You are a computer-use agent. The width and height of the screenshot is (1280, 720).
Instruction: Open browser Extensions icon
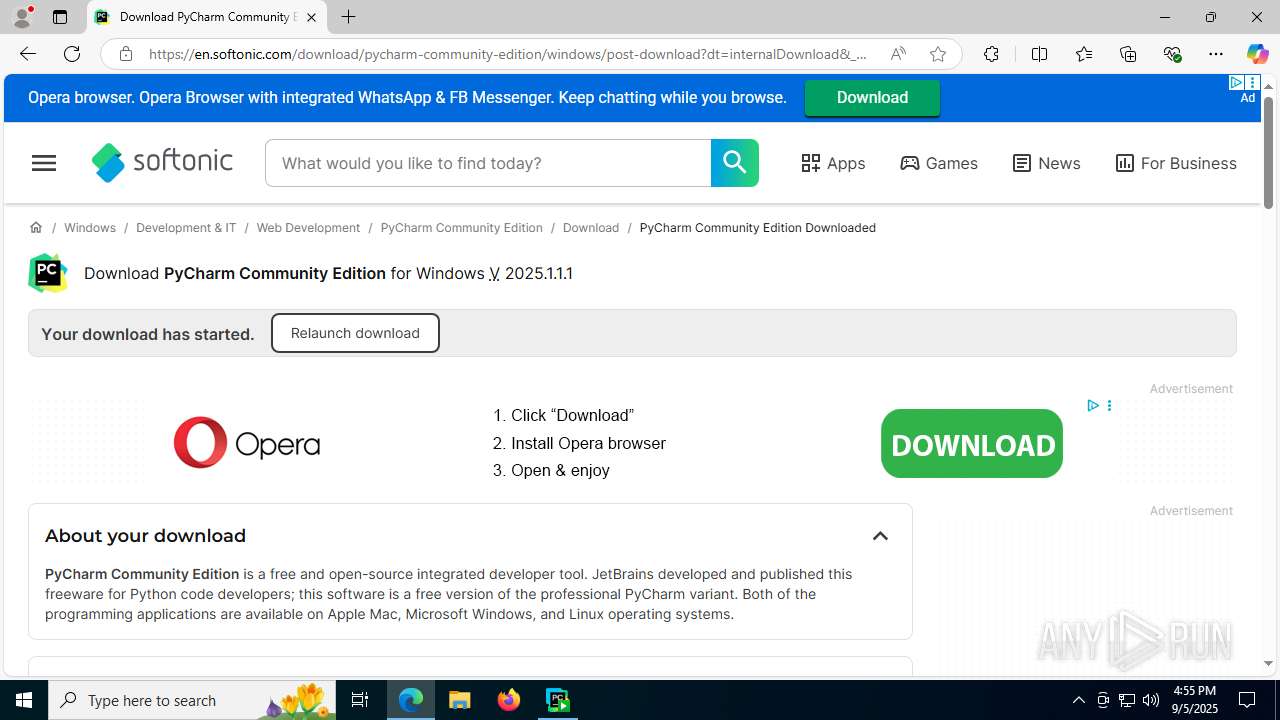tap(991, 54)
